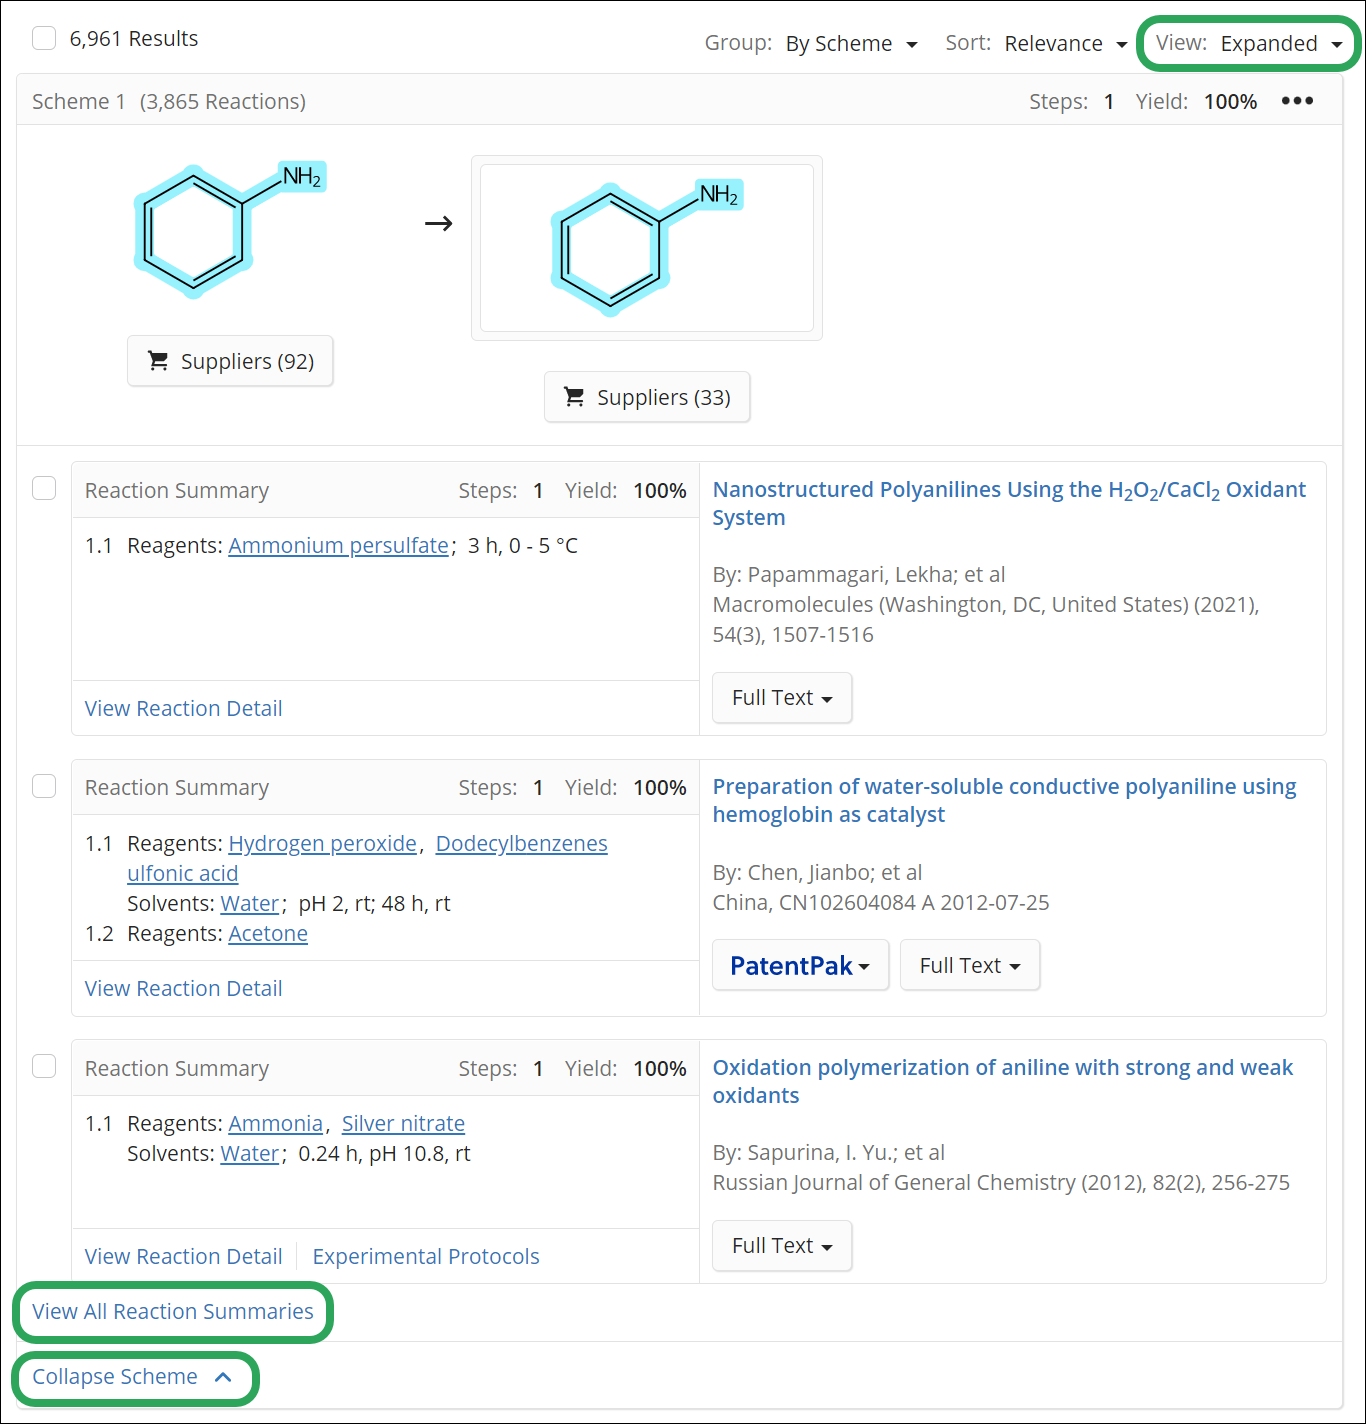Tick the Silver nitrate reaction checkbox
The height and width of the screenshot is (1424, 1366).
[x=44, y=1066]
